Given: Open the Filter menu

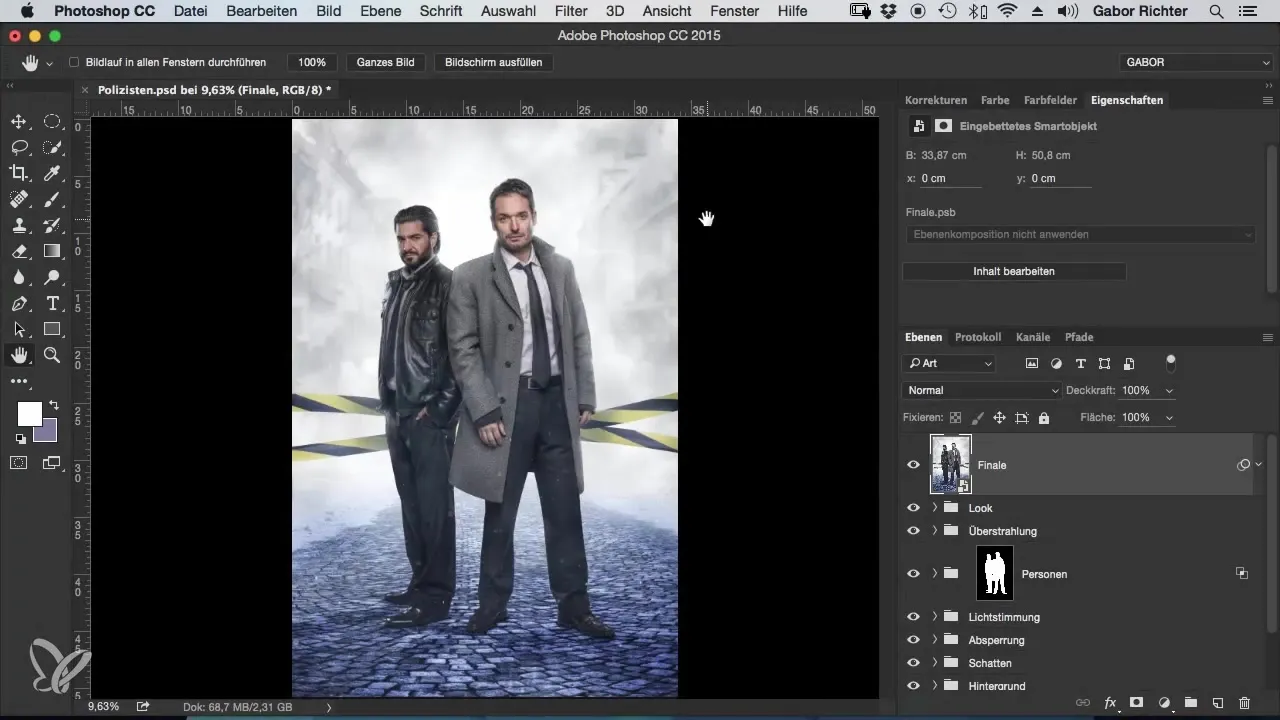Looking at the screenshot, I should (x=571, y=11).
